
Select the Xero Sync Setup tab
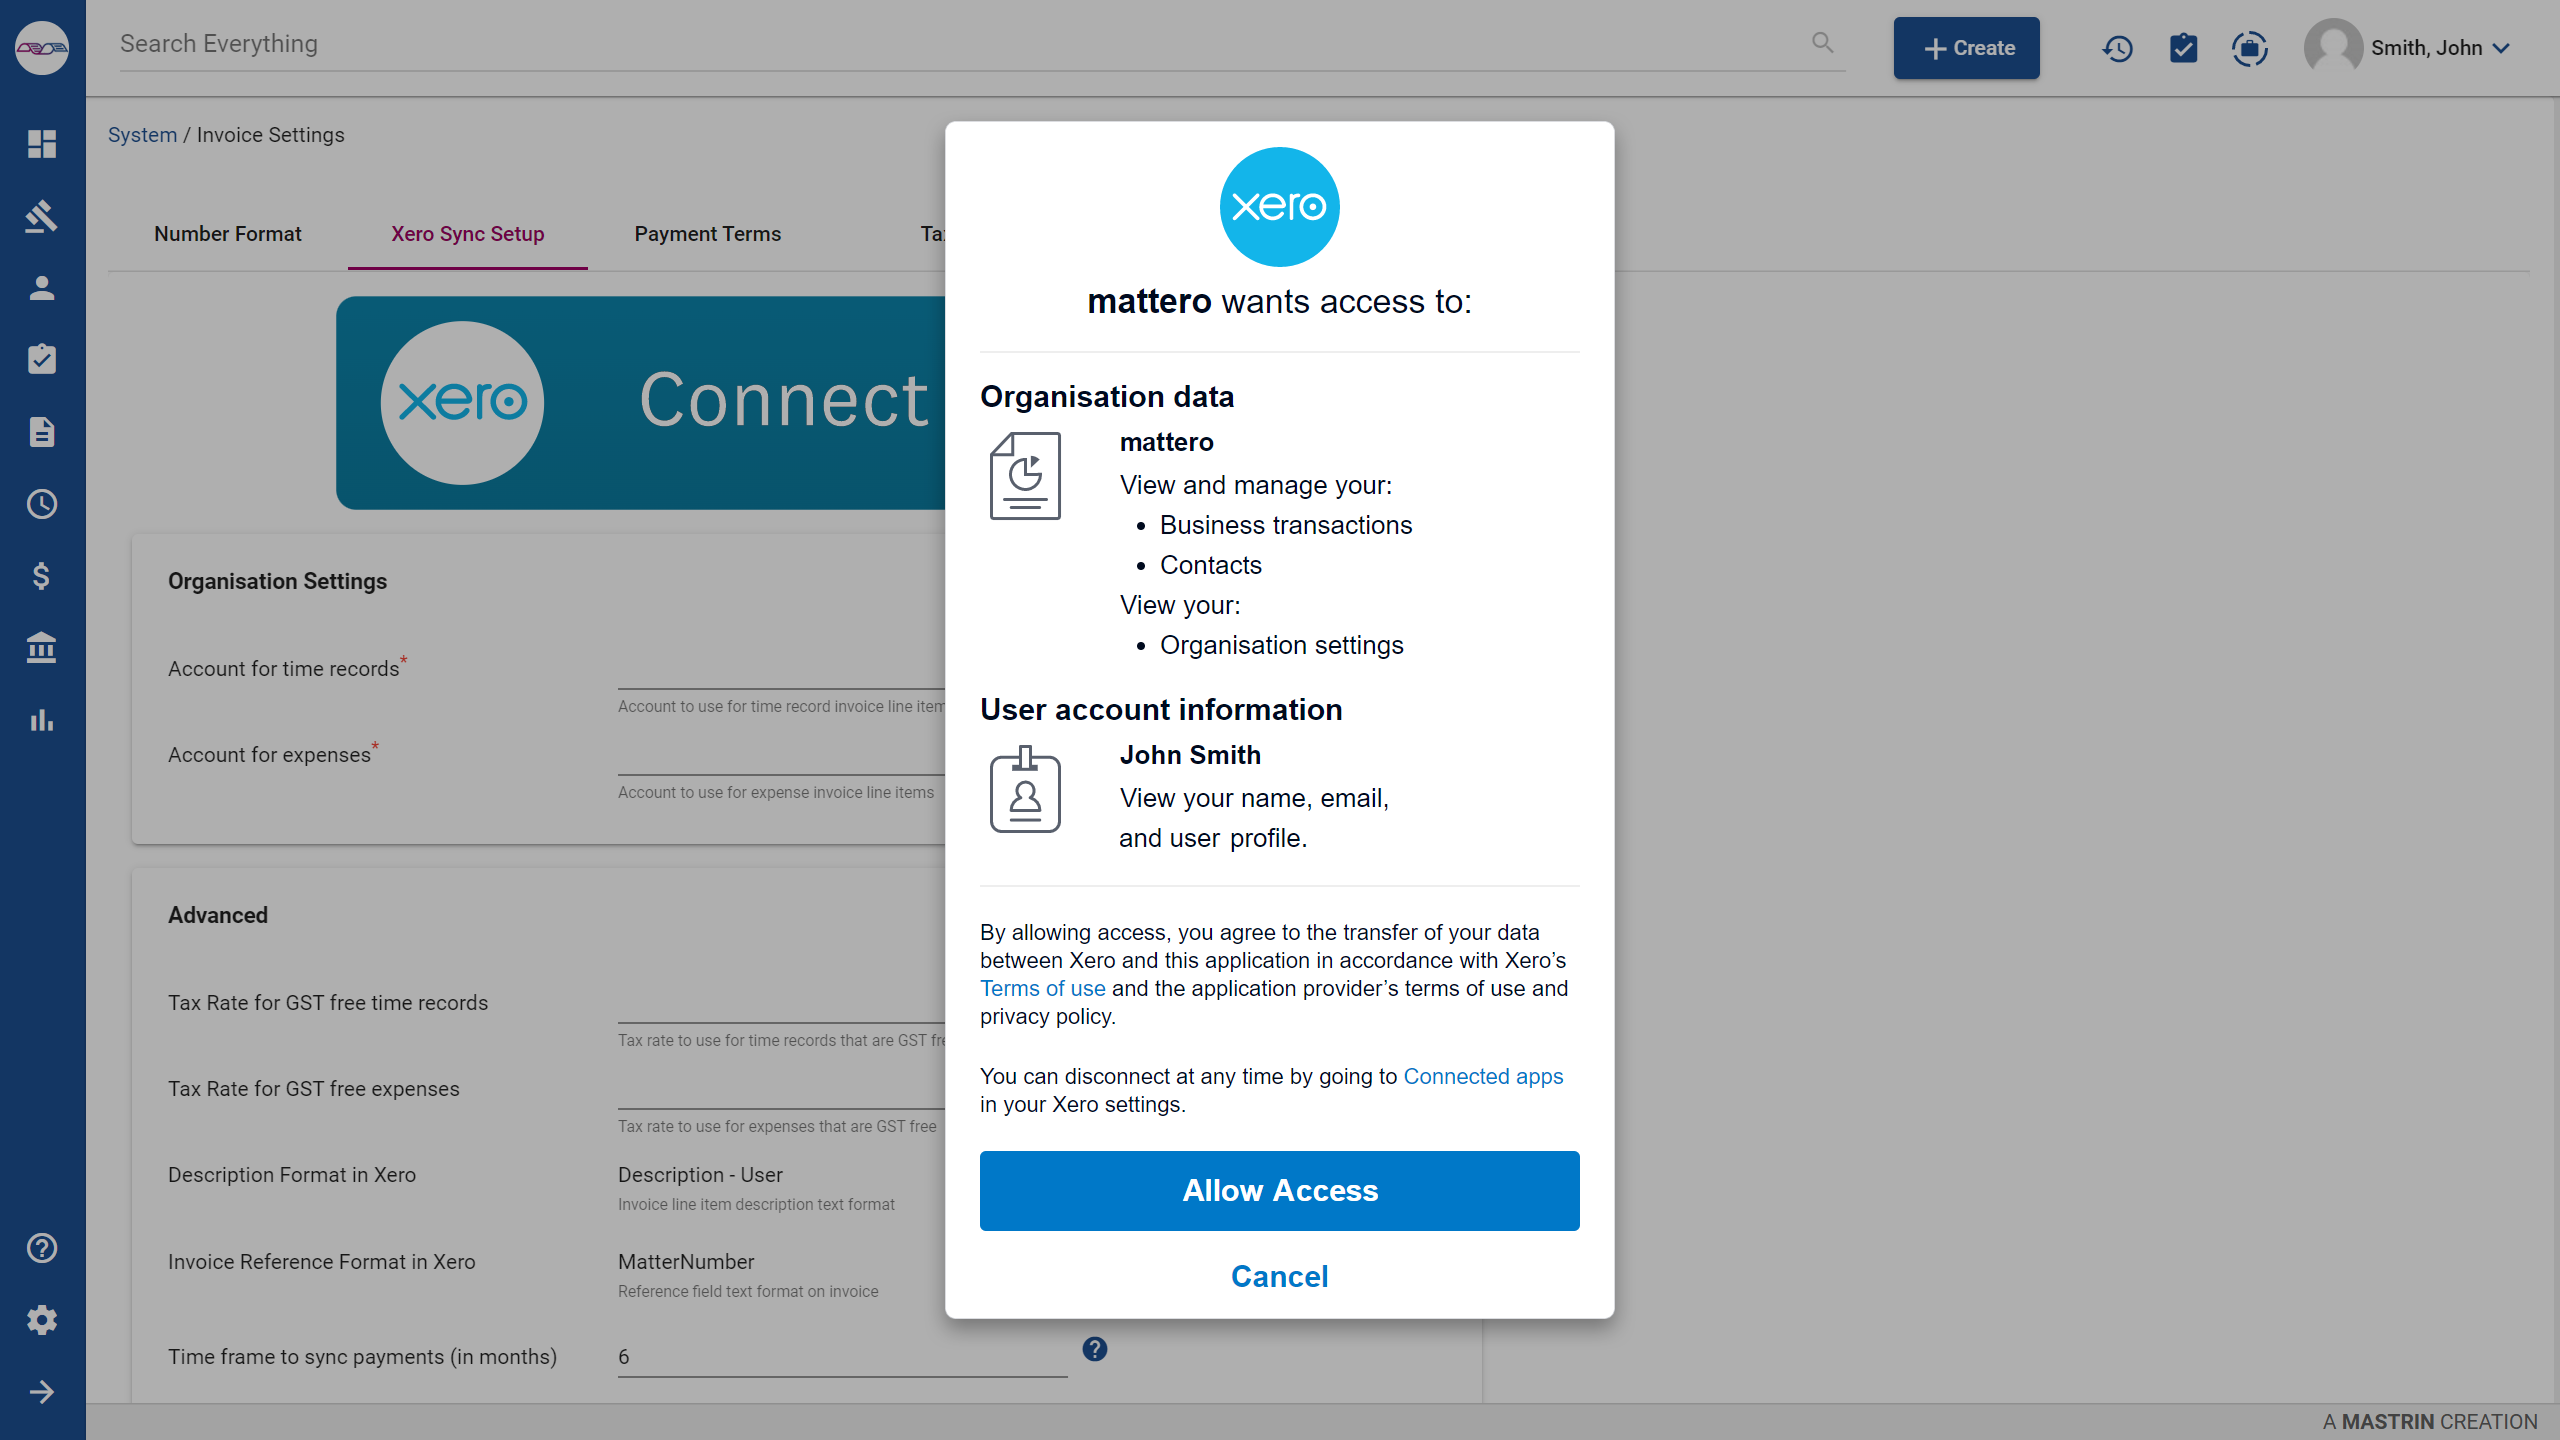(468, 232)
